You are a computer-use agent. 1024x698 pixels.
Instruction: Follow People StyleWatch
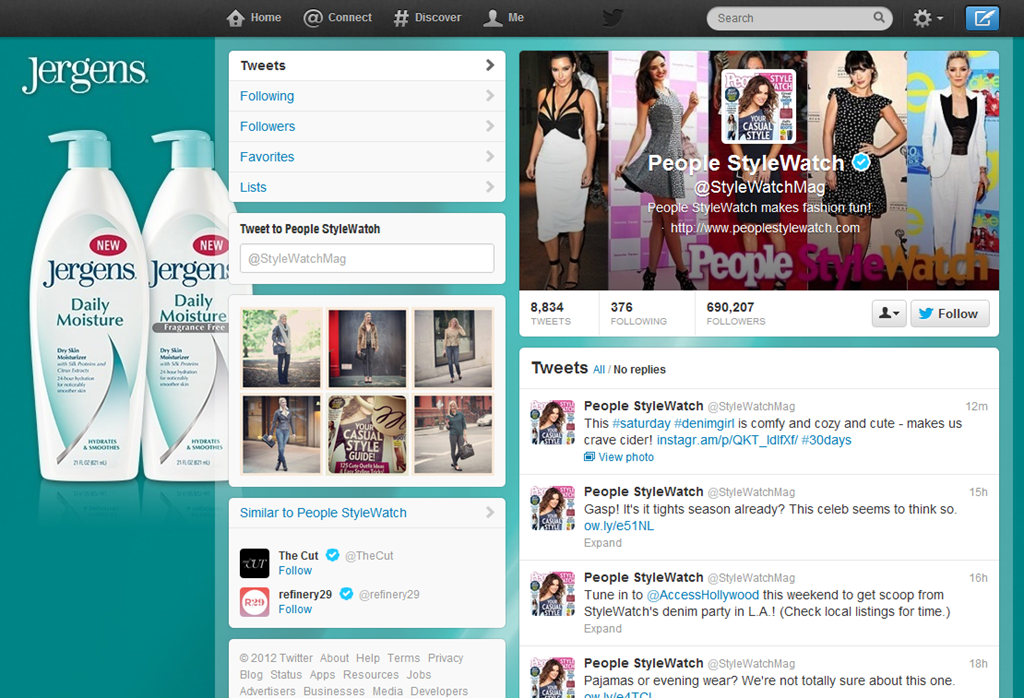click(x=947, y=313)
